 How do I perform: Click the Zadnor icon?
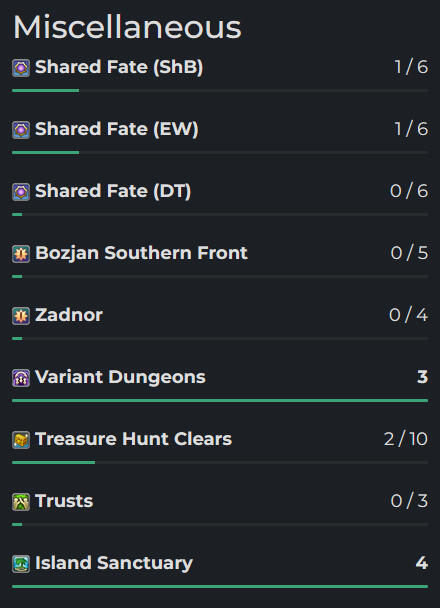click(x=21, y=316)
